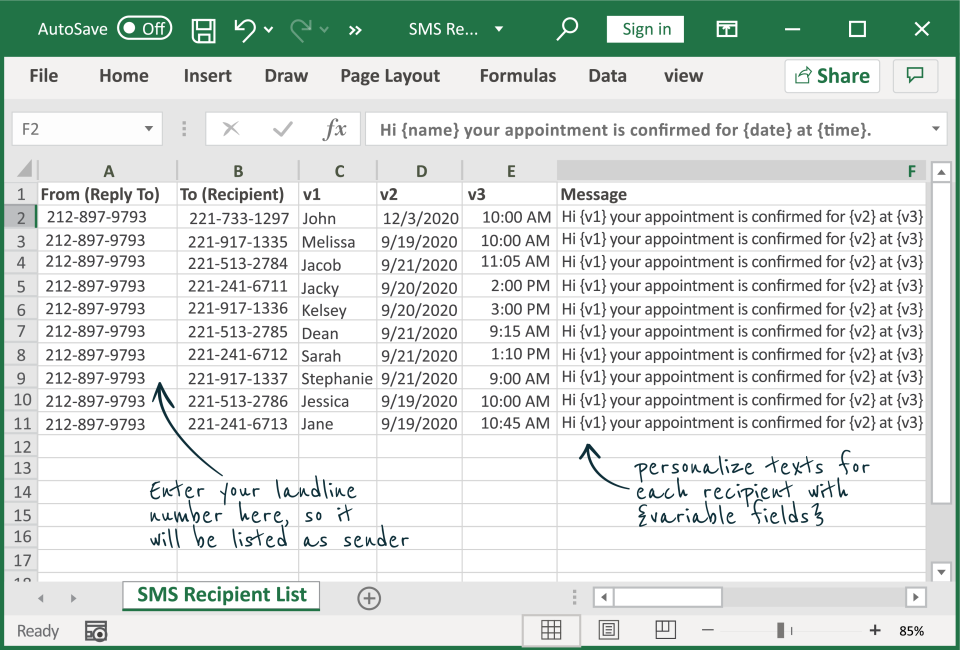Click the zoom slider handle

click(x=780, y=630)
